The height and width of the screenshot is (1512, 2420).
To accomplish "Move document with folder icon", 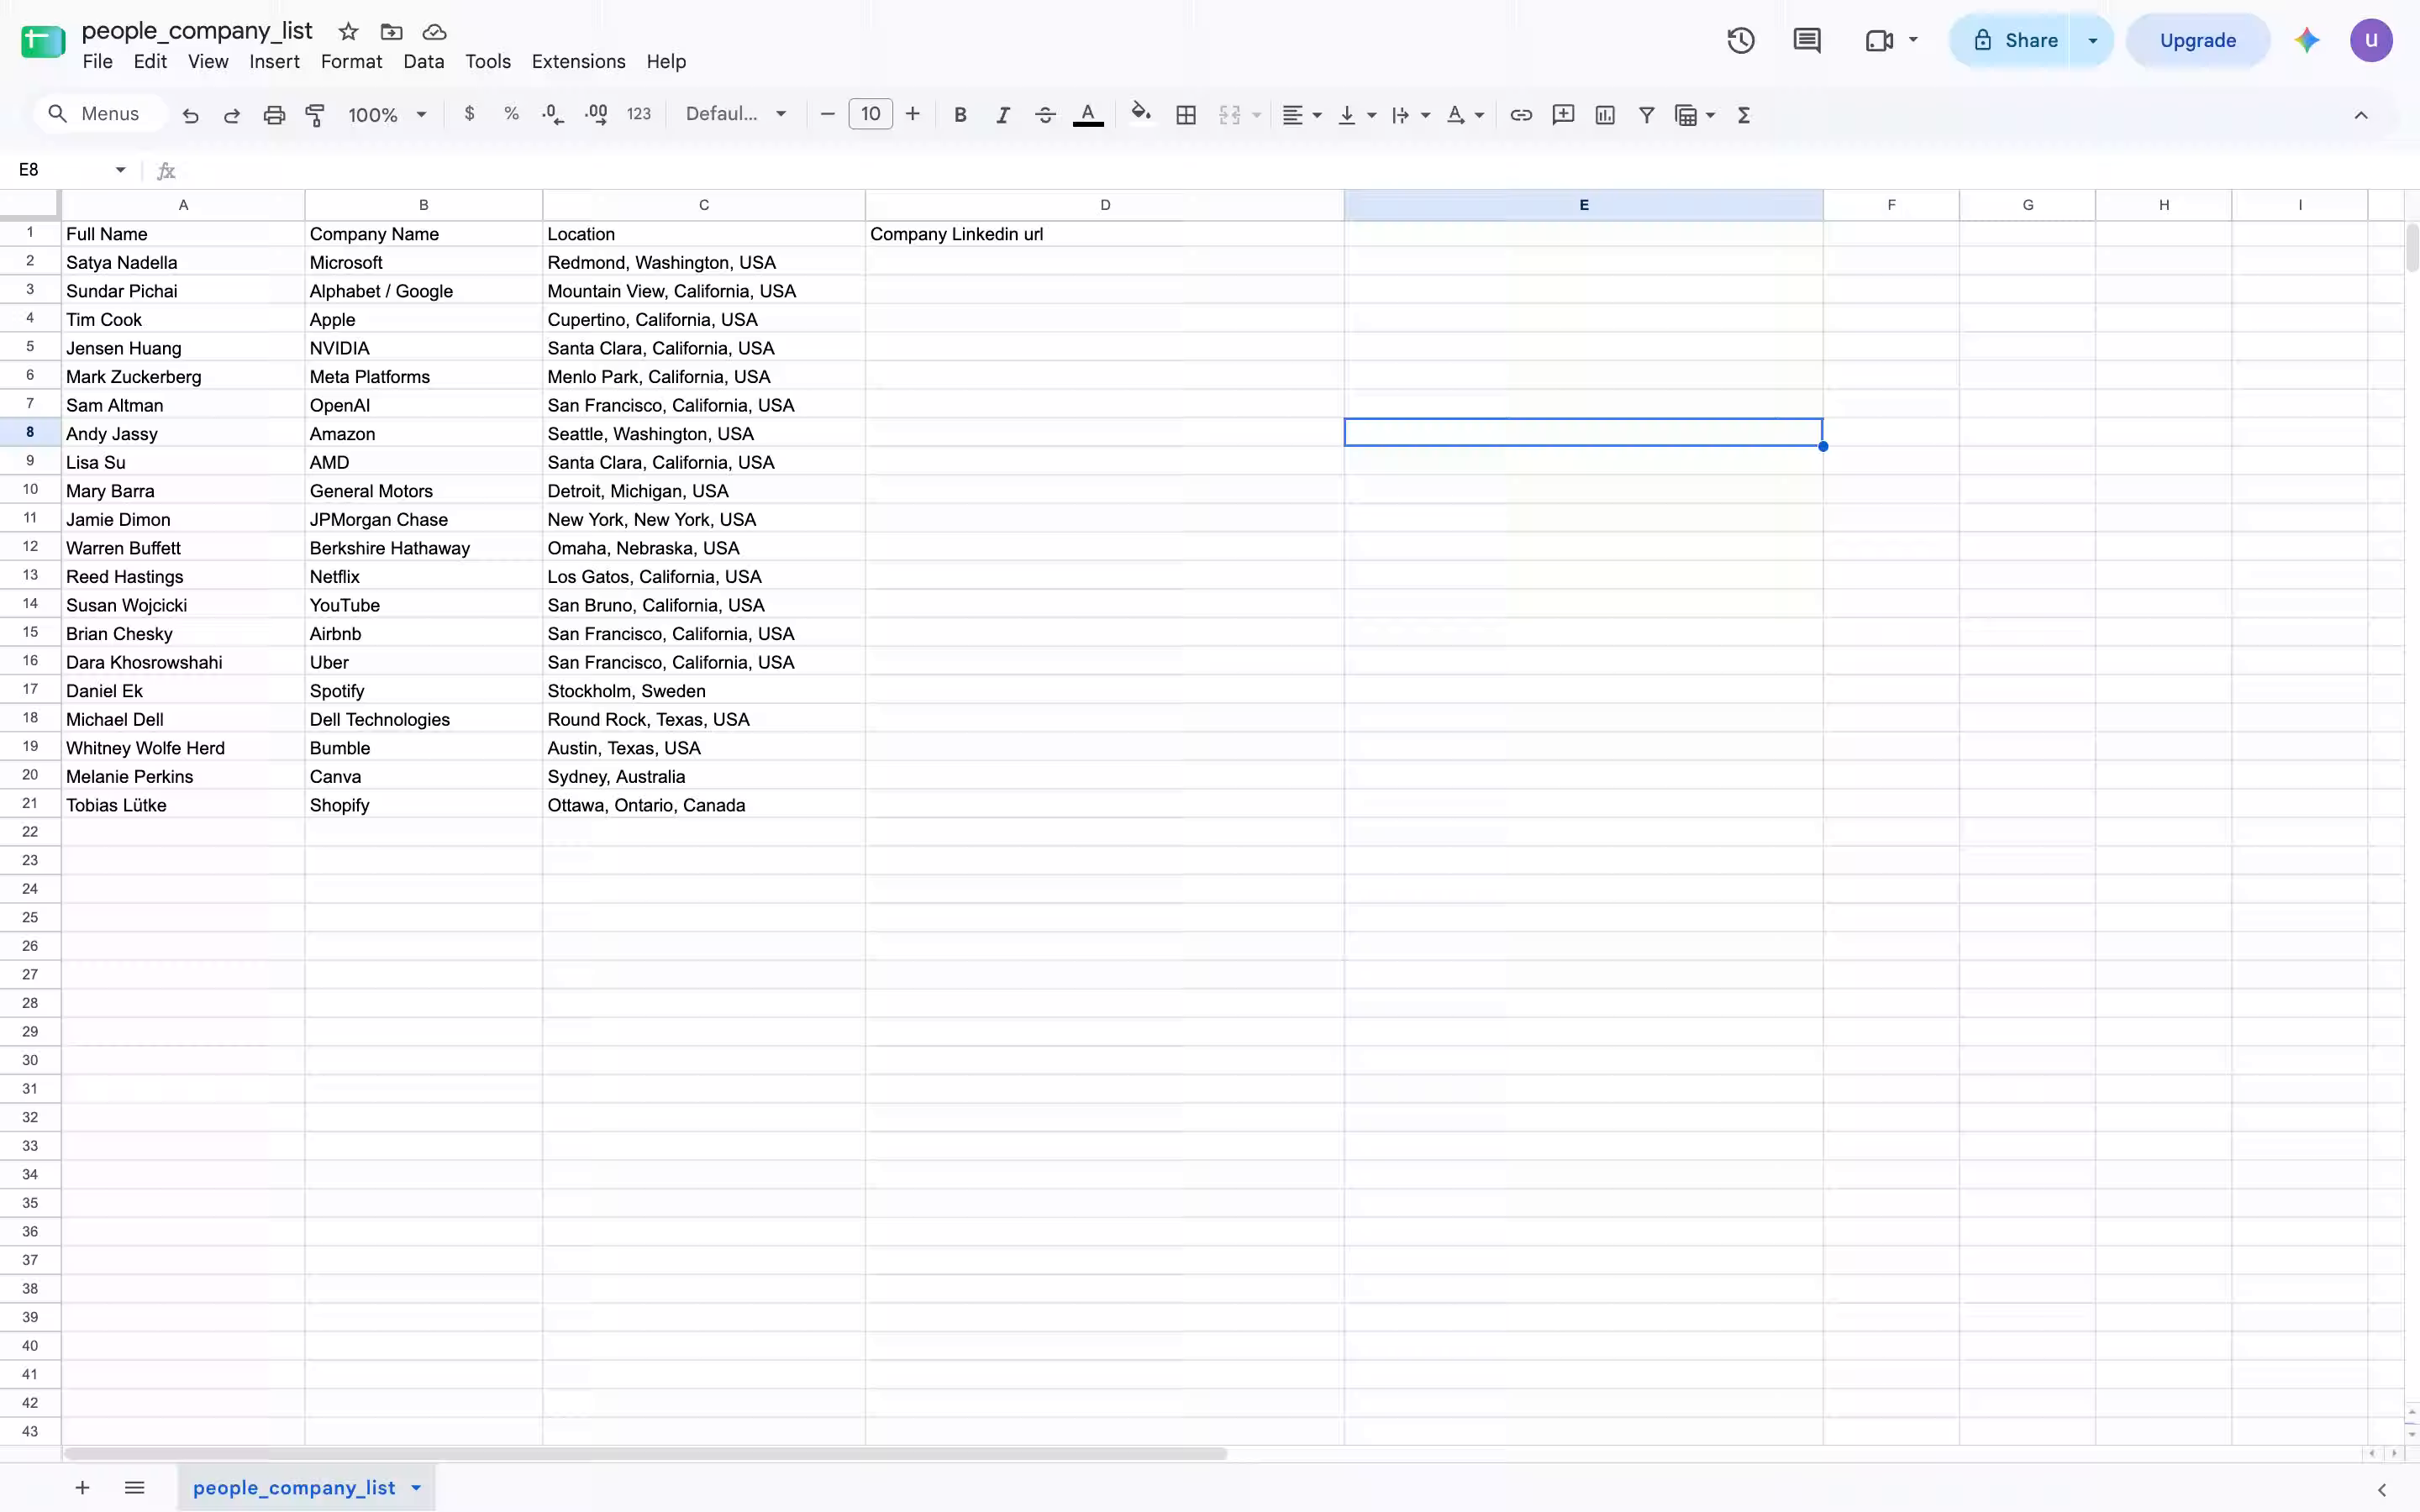I will pos(391,32).
